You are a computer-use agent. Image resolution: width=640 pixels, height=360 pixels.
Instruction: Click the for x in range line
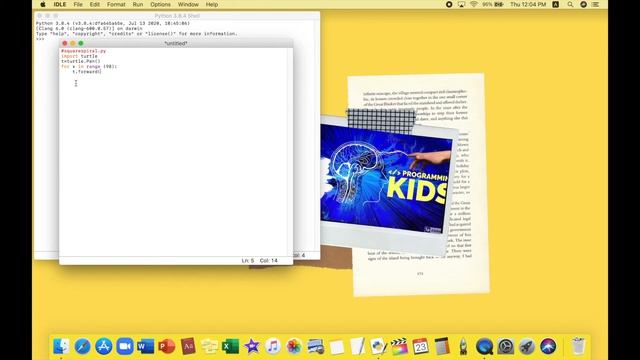coord(89,67)
